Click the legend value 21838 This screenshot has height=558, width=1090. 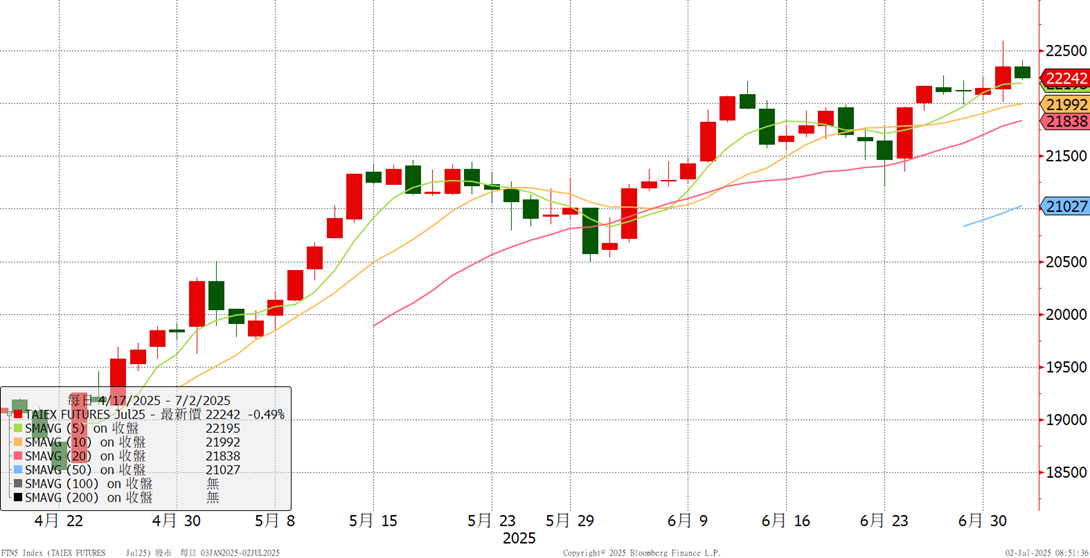pyautogui.click(x=223, y=457)
